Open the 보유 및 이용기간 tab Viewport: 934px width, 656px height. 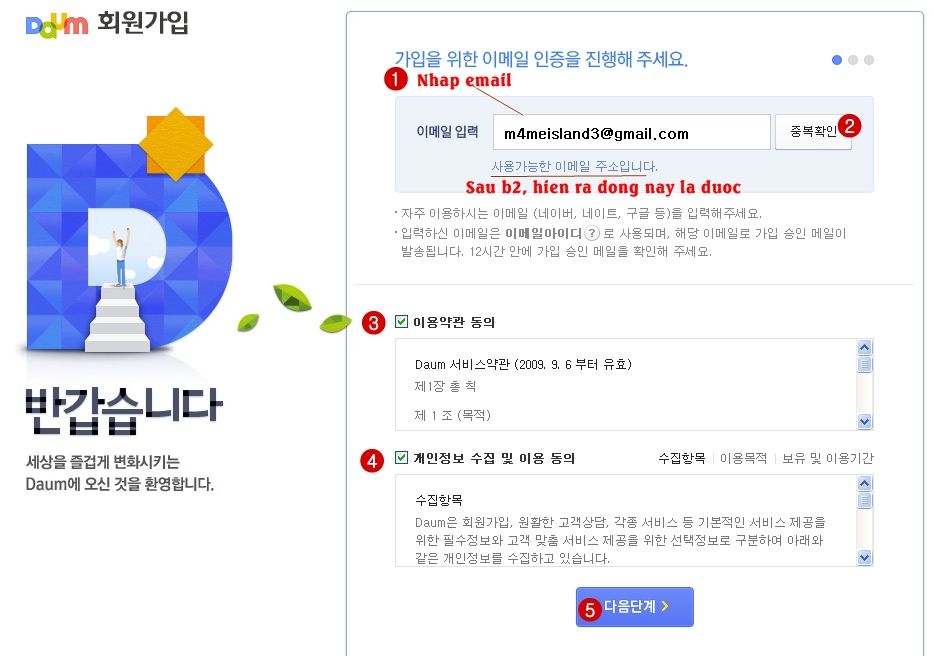(827, 458)
